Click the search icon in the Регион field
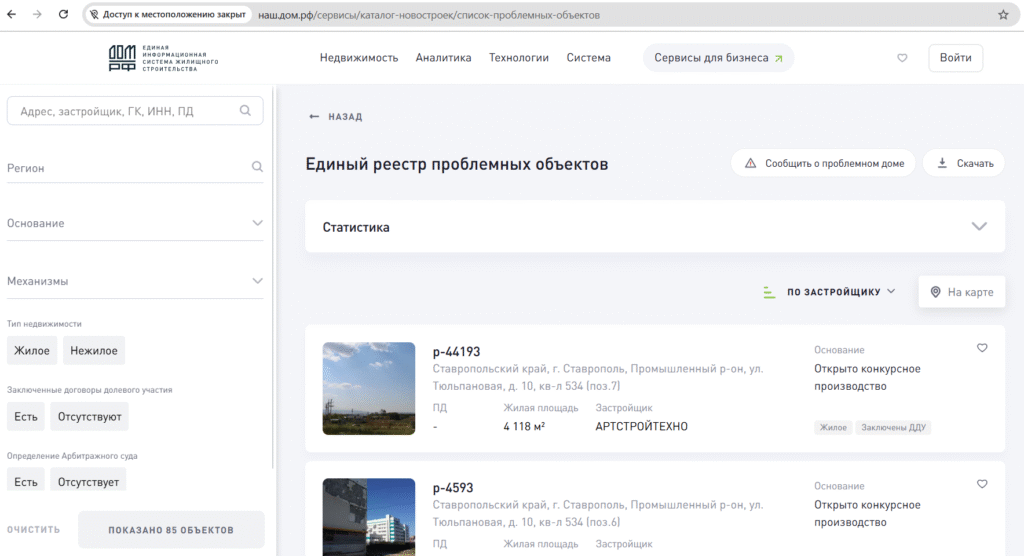1024x556 pixels. [x=257, y=168]
